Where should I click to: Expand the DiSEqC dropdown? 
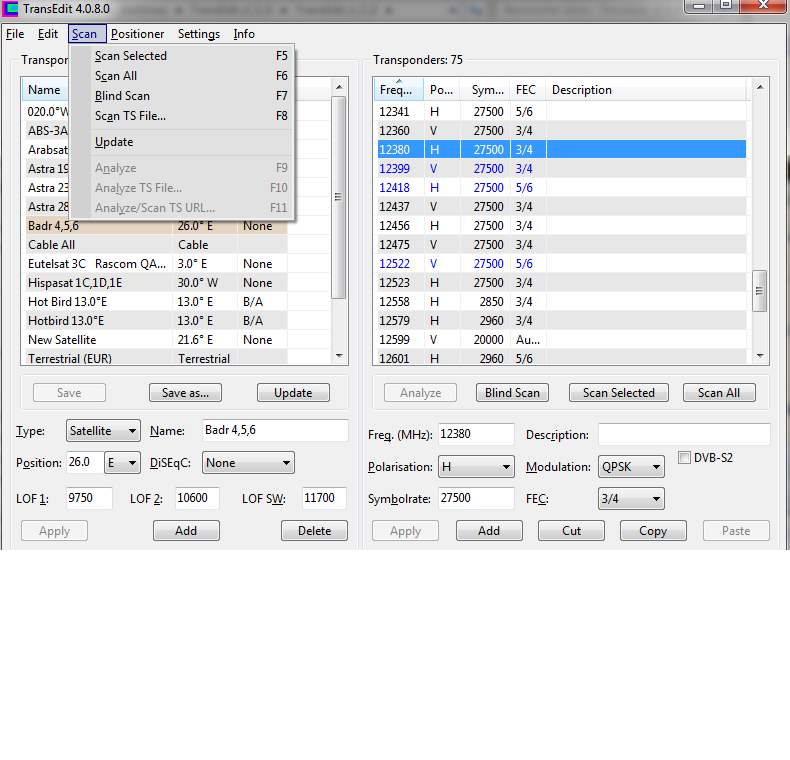248,463
